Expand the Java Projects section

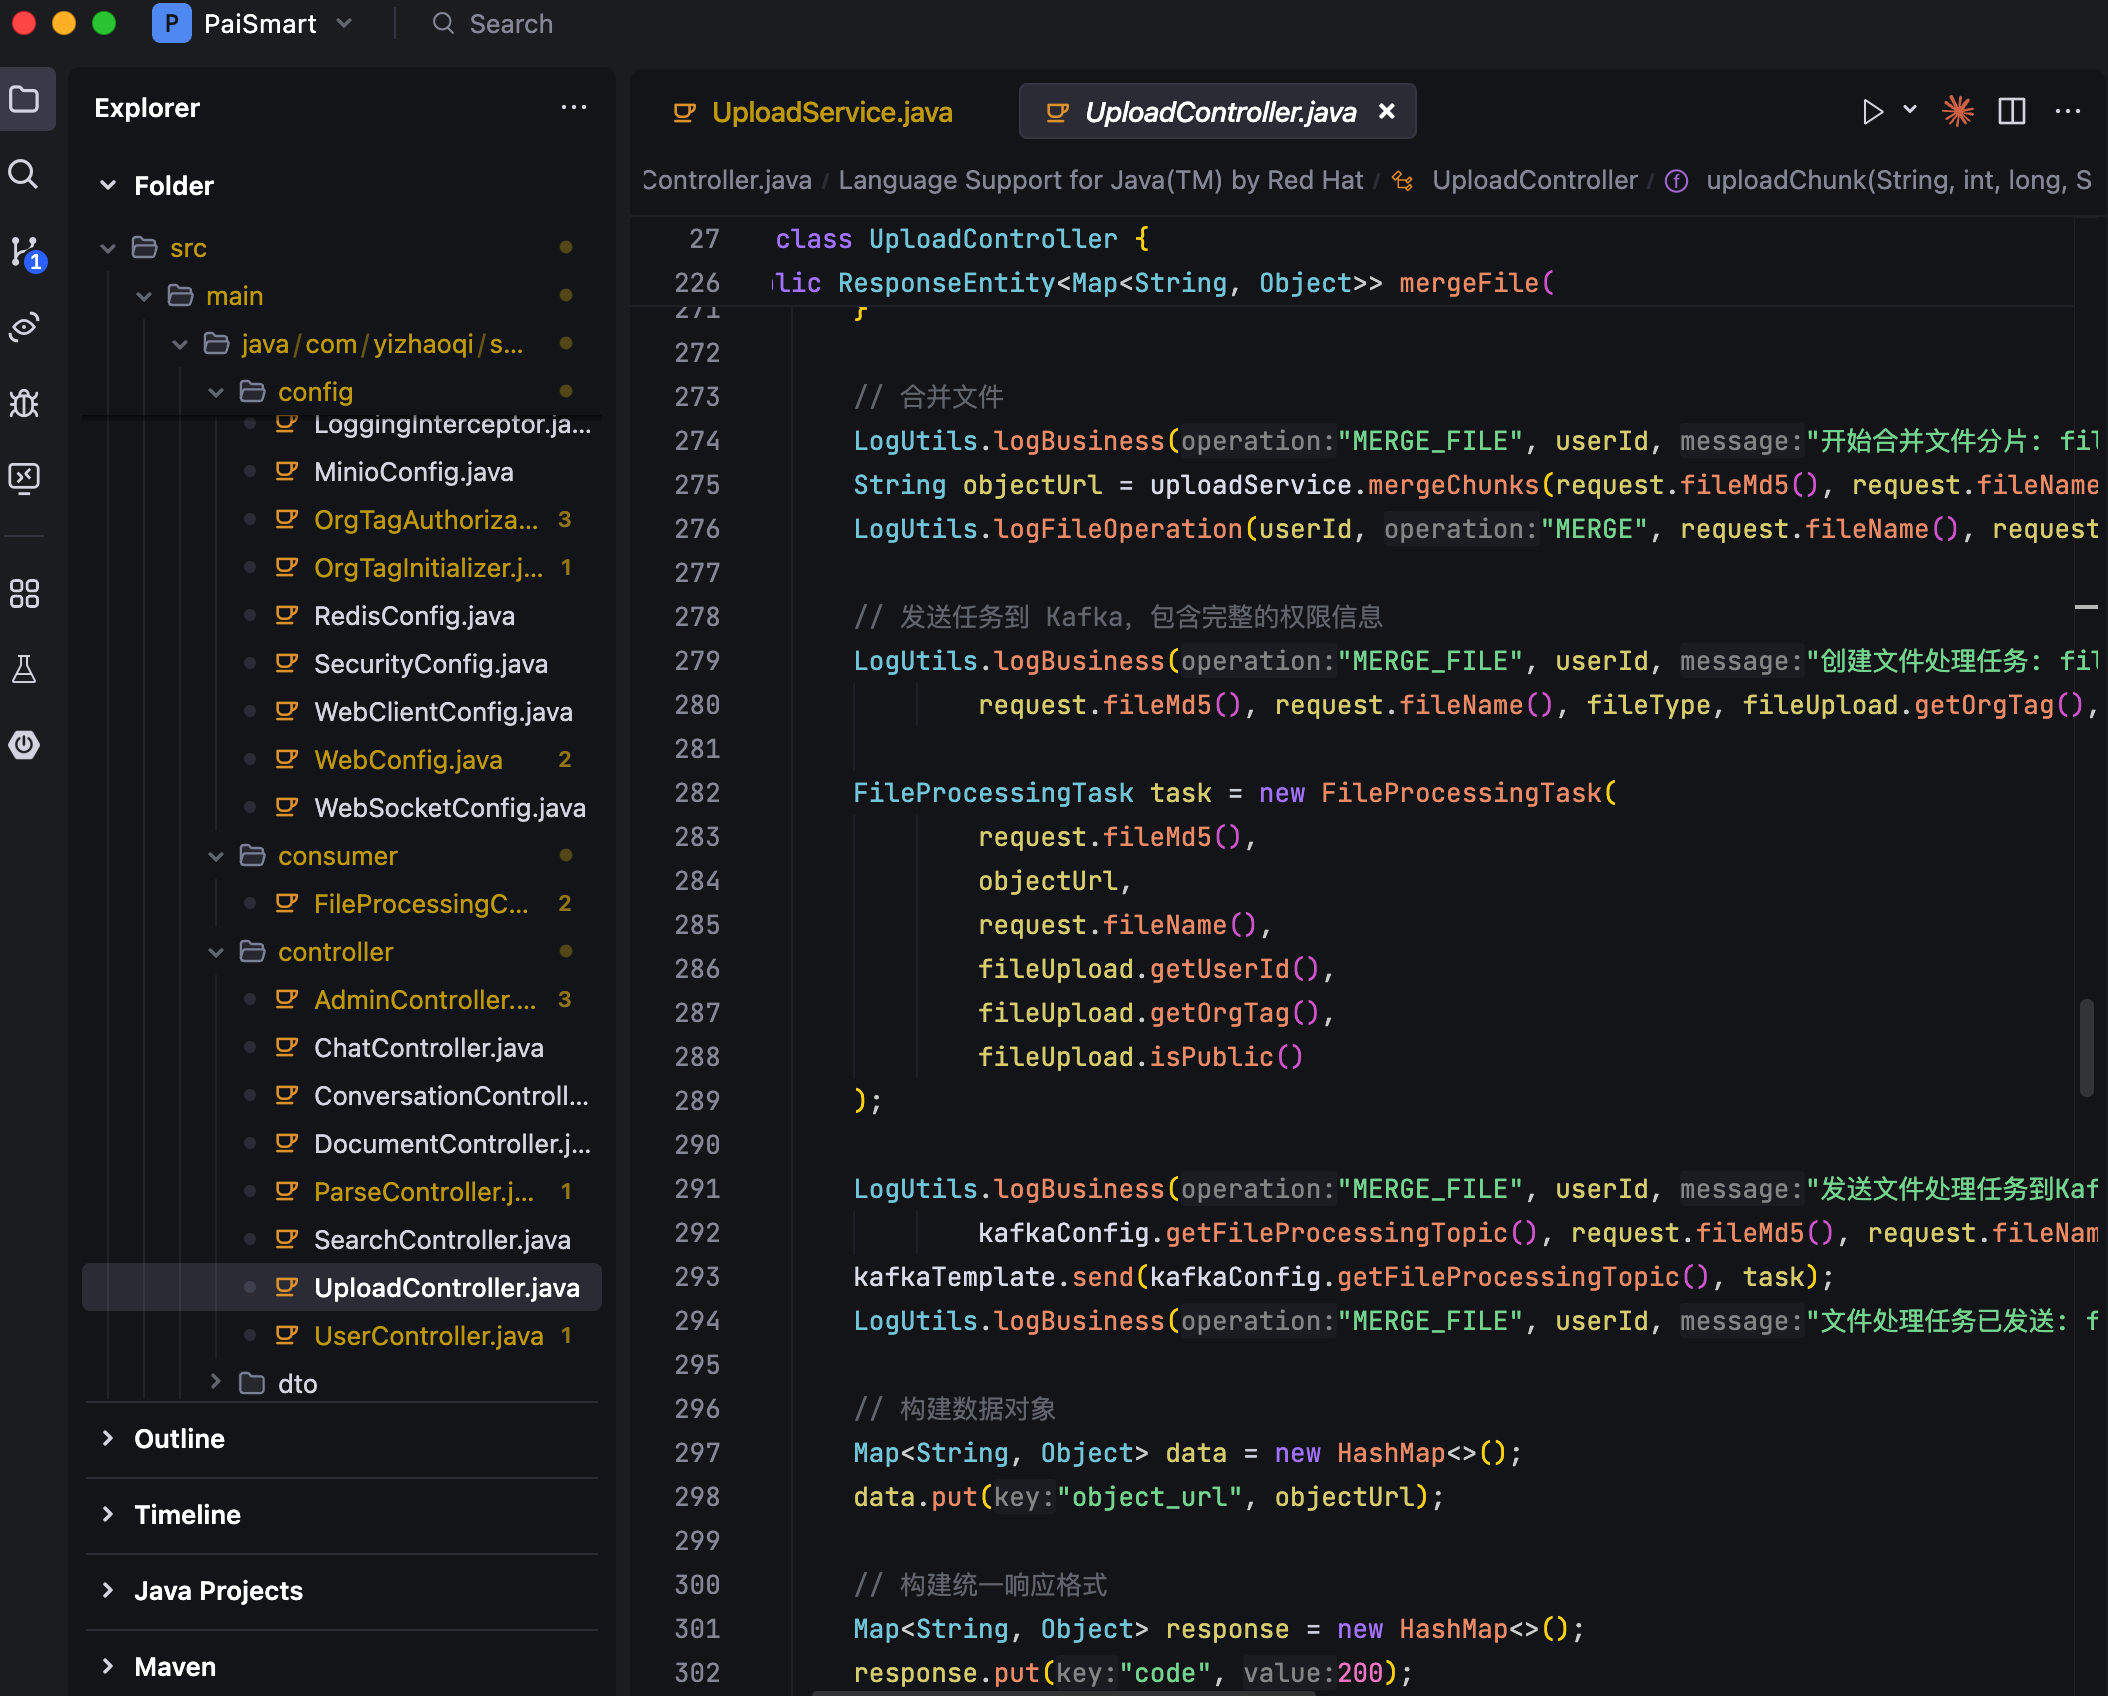218,1591
